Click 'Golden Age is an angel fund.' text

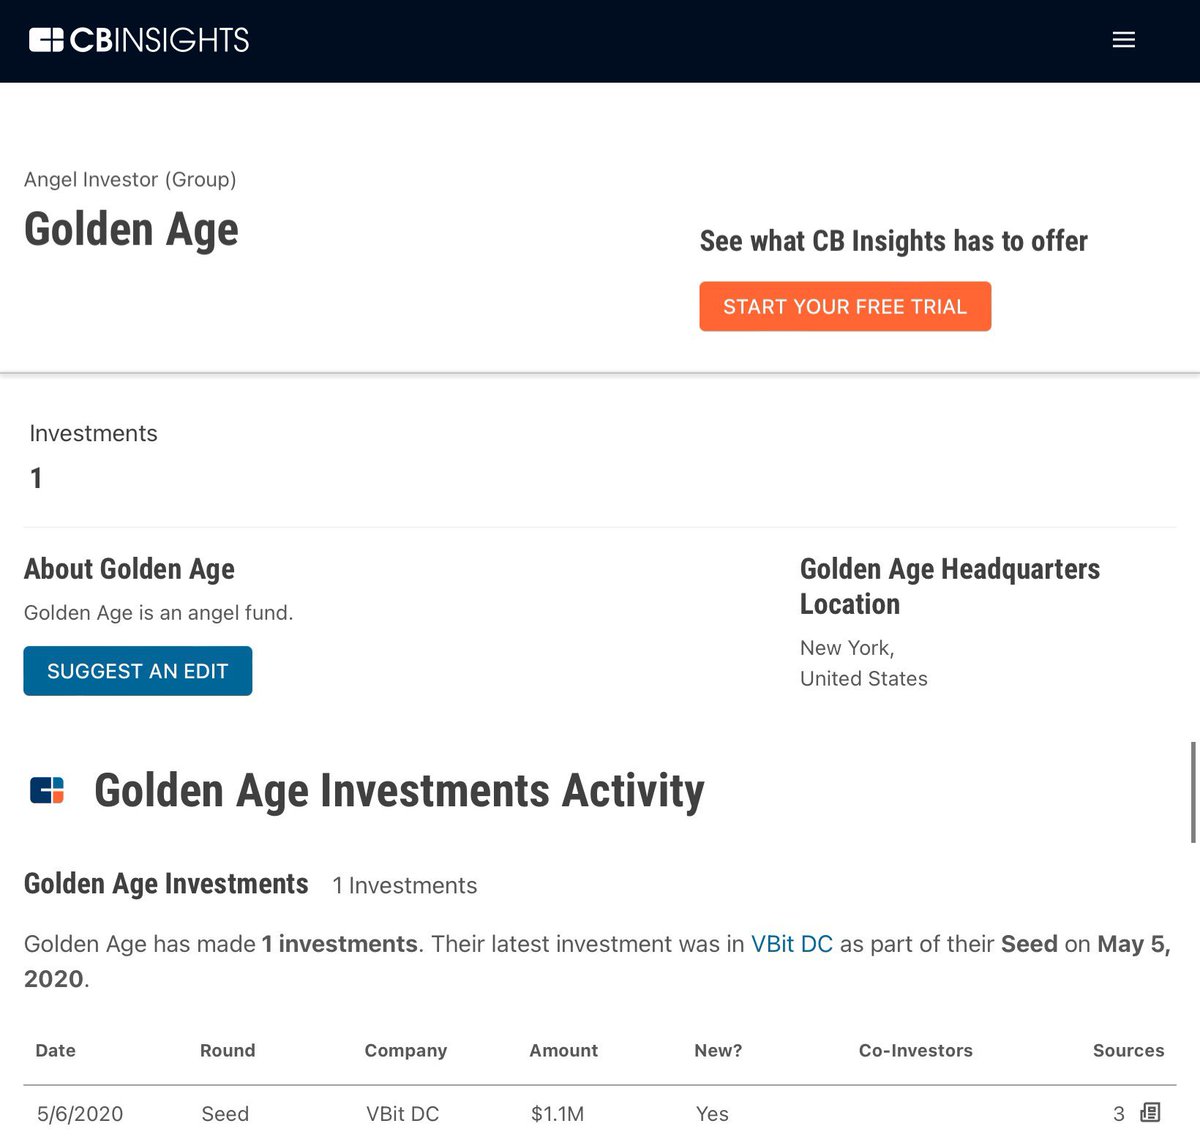(159, 613)
